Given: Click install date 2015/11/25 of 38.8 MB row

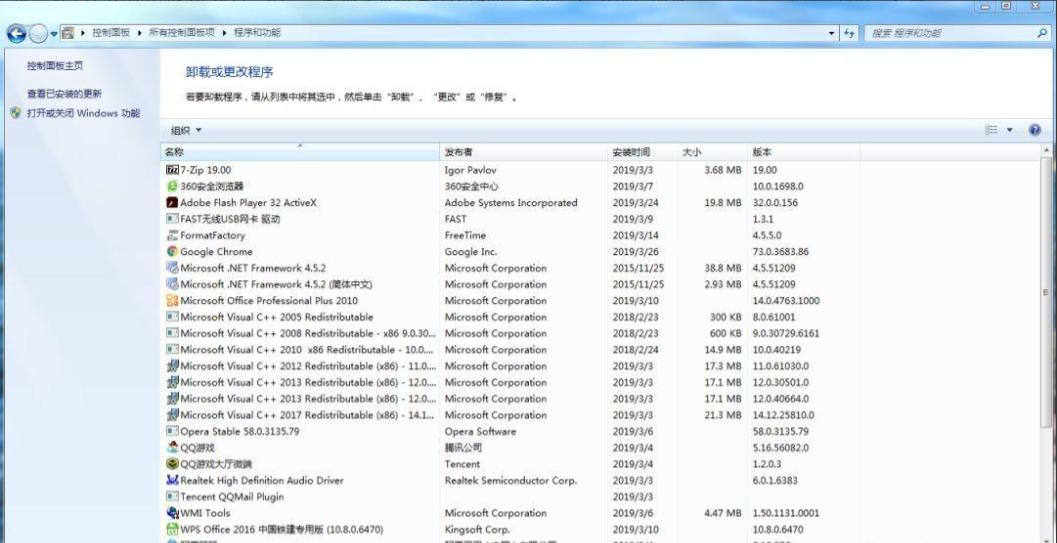Looking at the screenshot, I should pos(638,268).
